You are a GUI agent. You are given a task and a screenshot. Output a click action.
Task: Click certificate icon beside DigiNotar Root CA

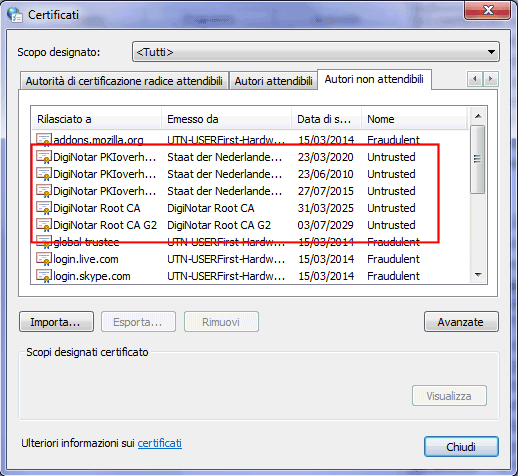[44, 208]
